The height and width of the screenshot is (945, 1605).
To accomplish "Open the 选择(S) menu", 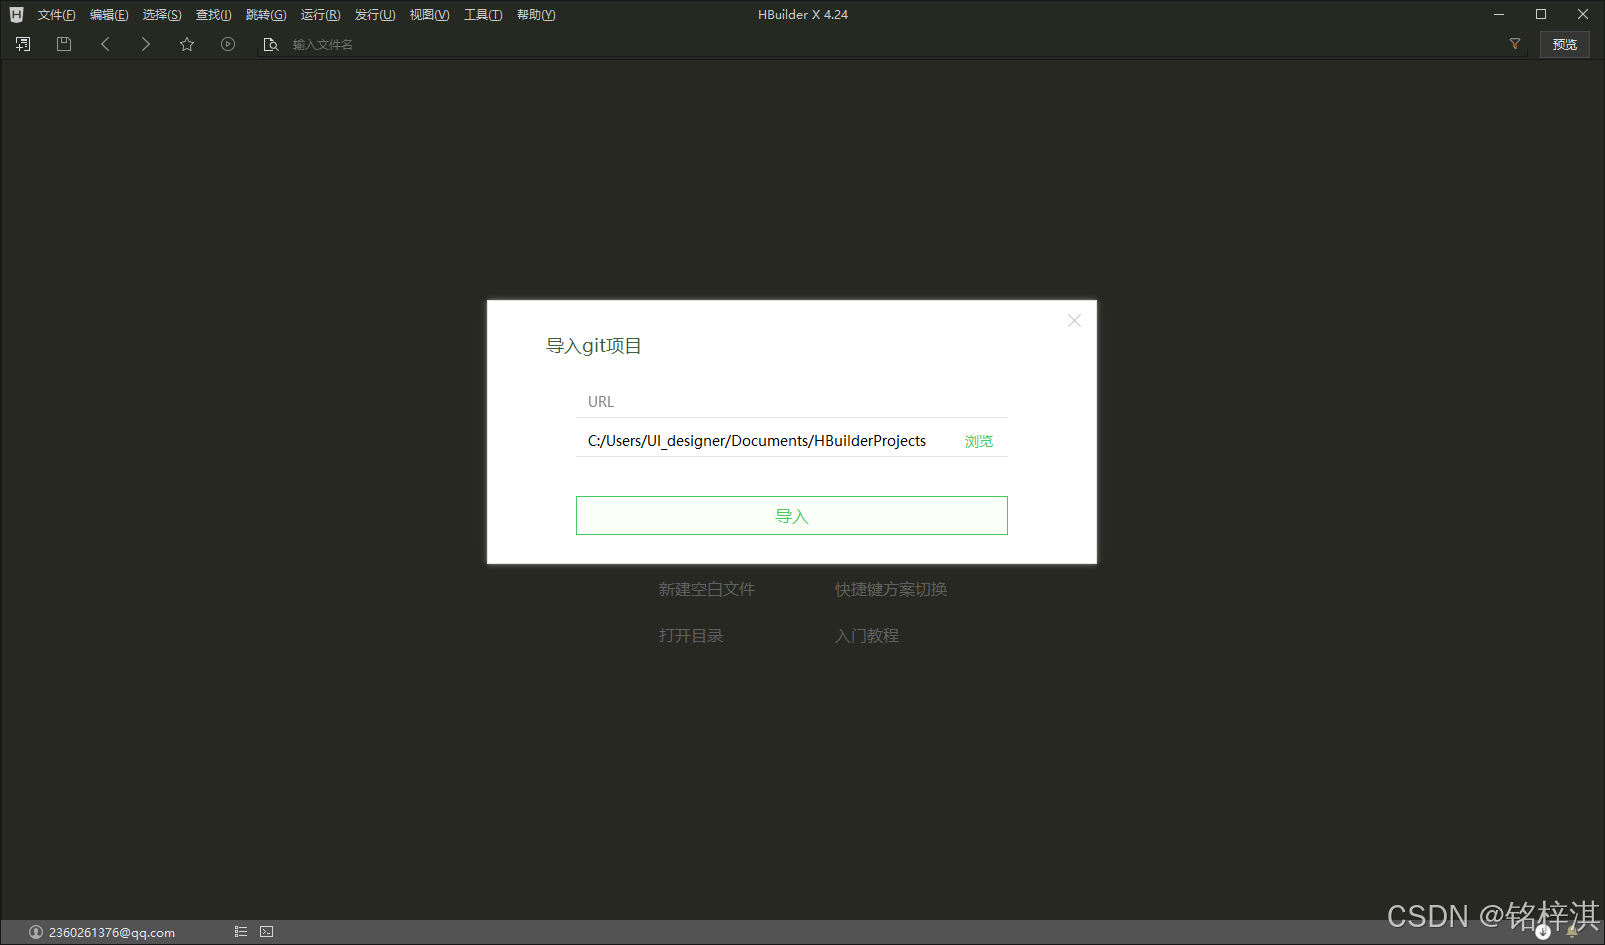I will (x=162, y=15).
